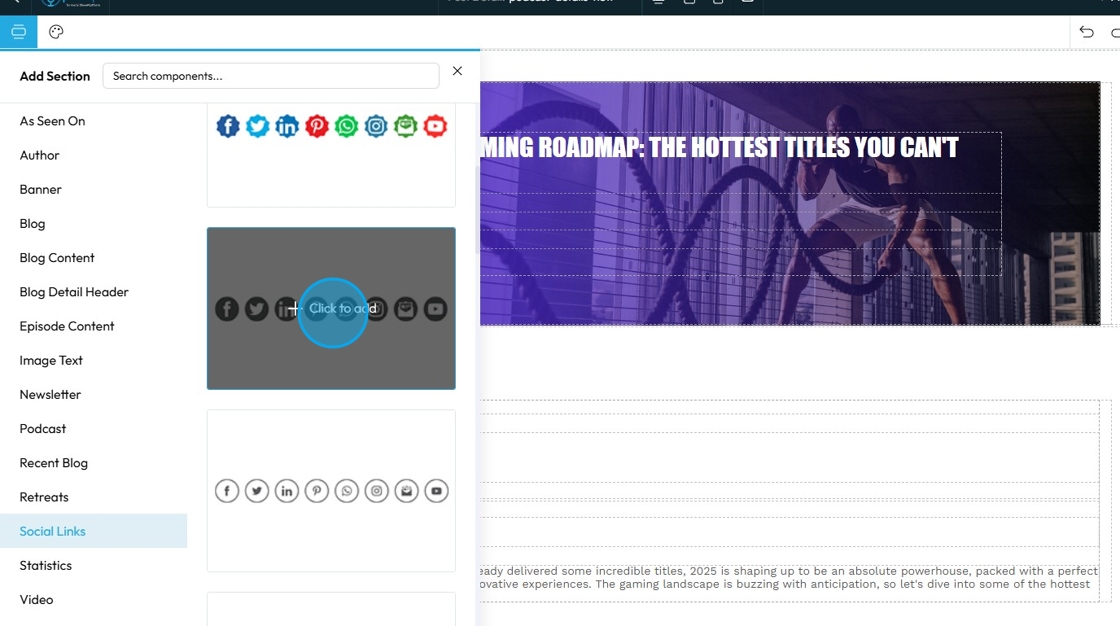Click the colored LinkedIn icon preview
Viewport: 1120px width, 626px height.
pyautogui.click(x=287, y=126)
